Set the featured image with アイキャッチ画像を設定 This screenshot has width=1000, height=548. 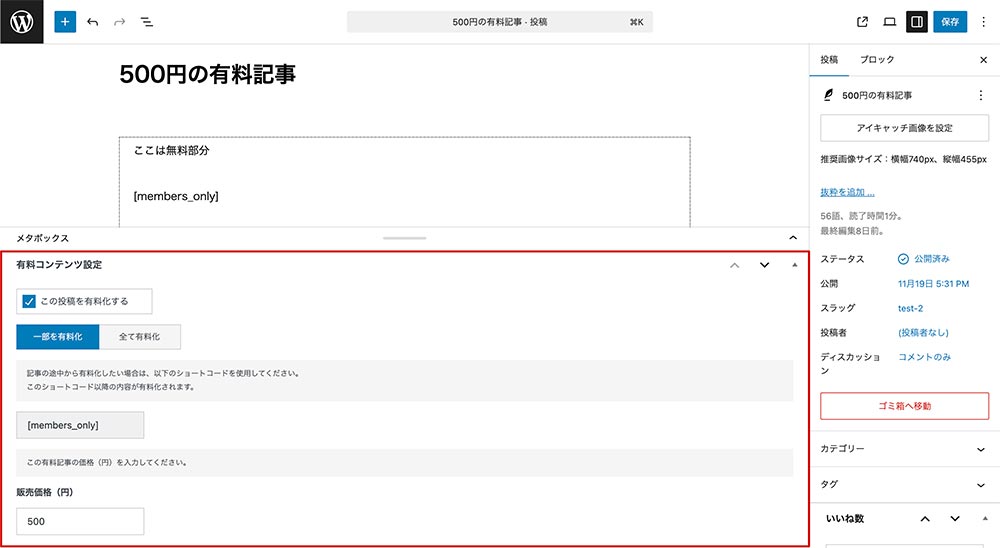click(904, 128)
